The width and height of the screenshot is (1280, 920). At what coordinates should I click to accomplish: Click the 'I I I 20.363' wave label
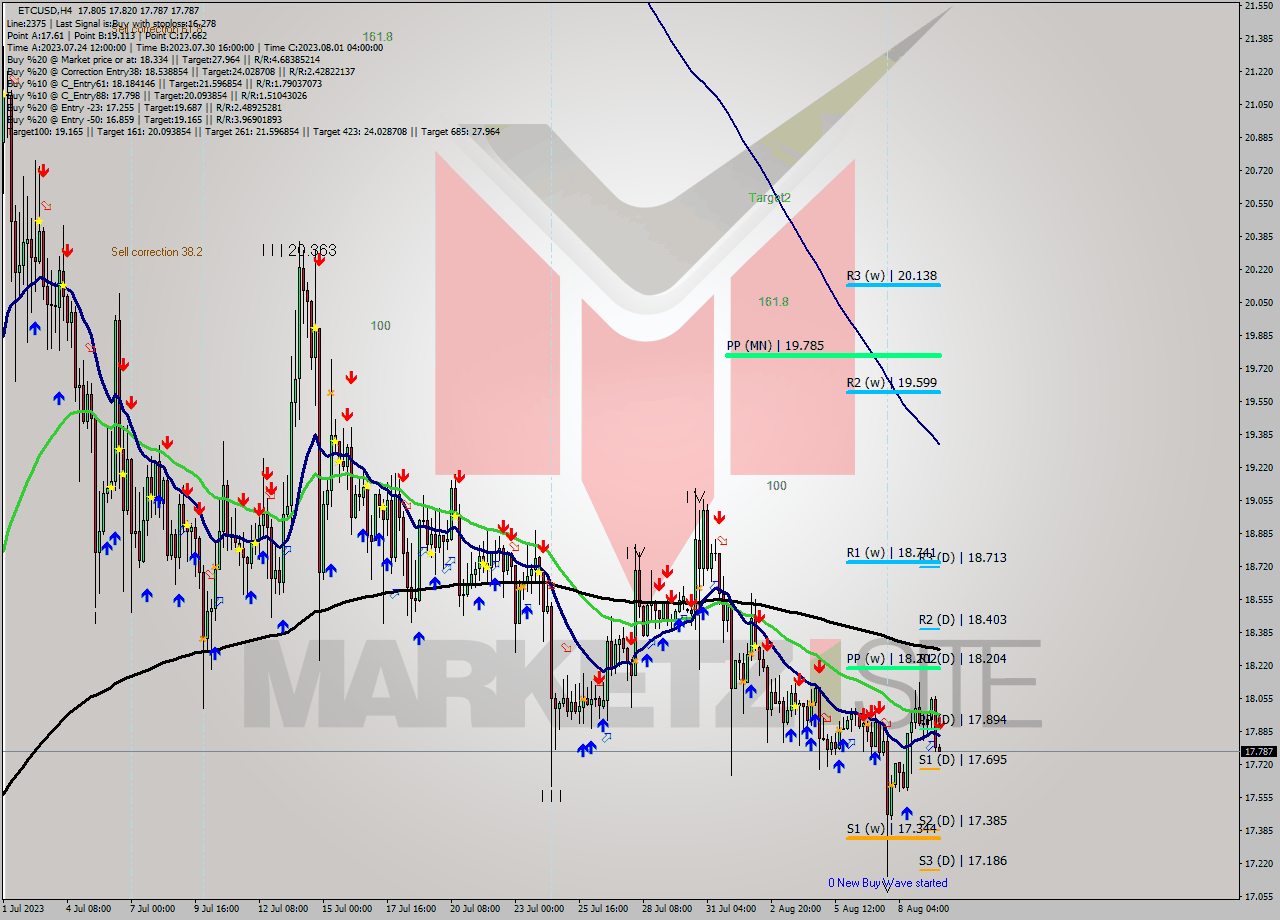point(298,250)
